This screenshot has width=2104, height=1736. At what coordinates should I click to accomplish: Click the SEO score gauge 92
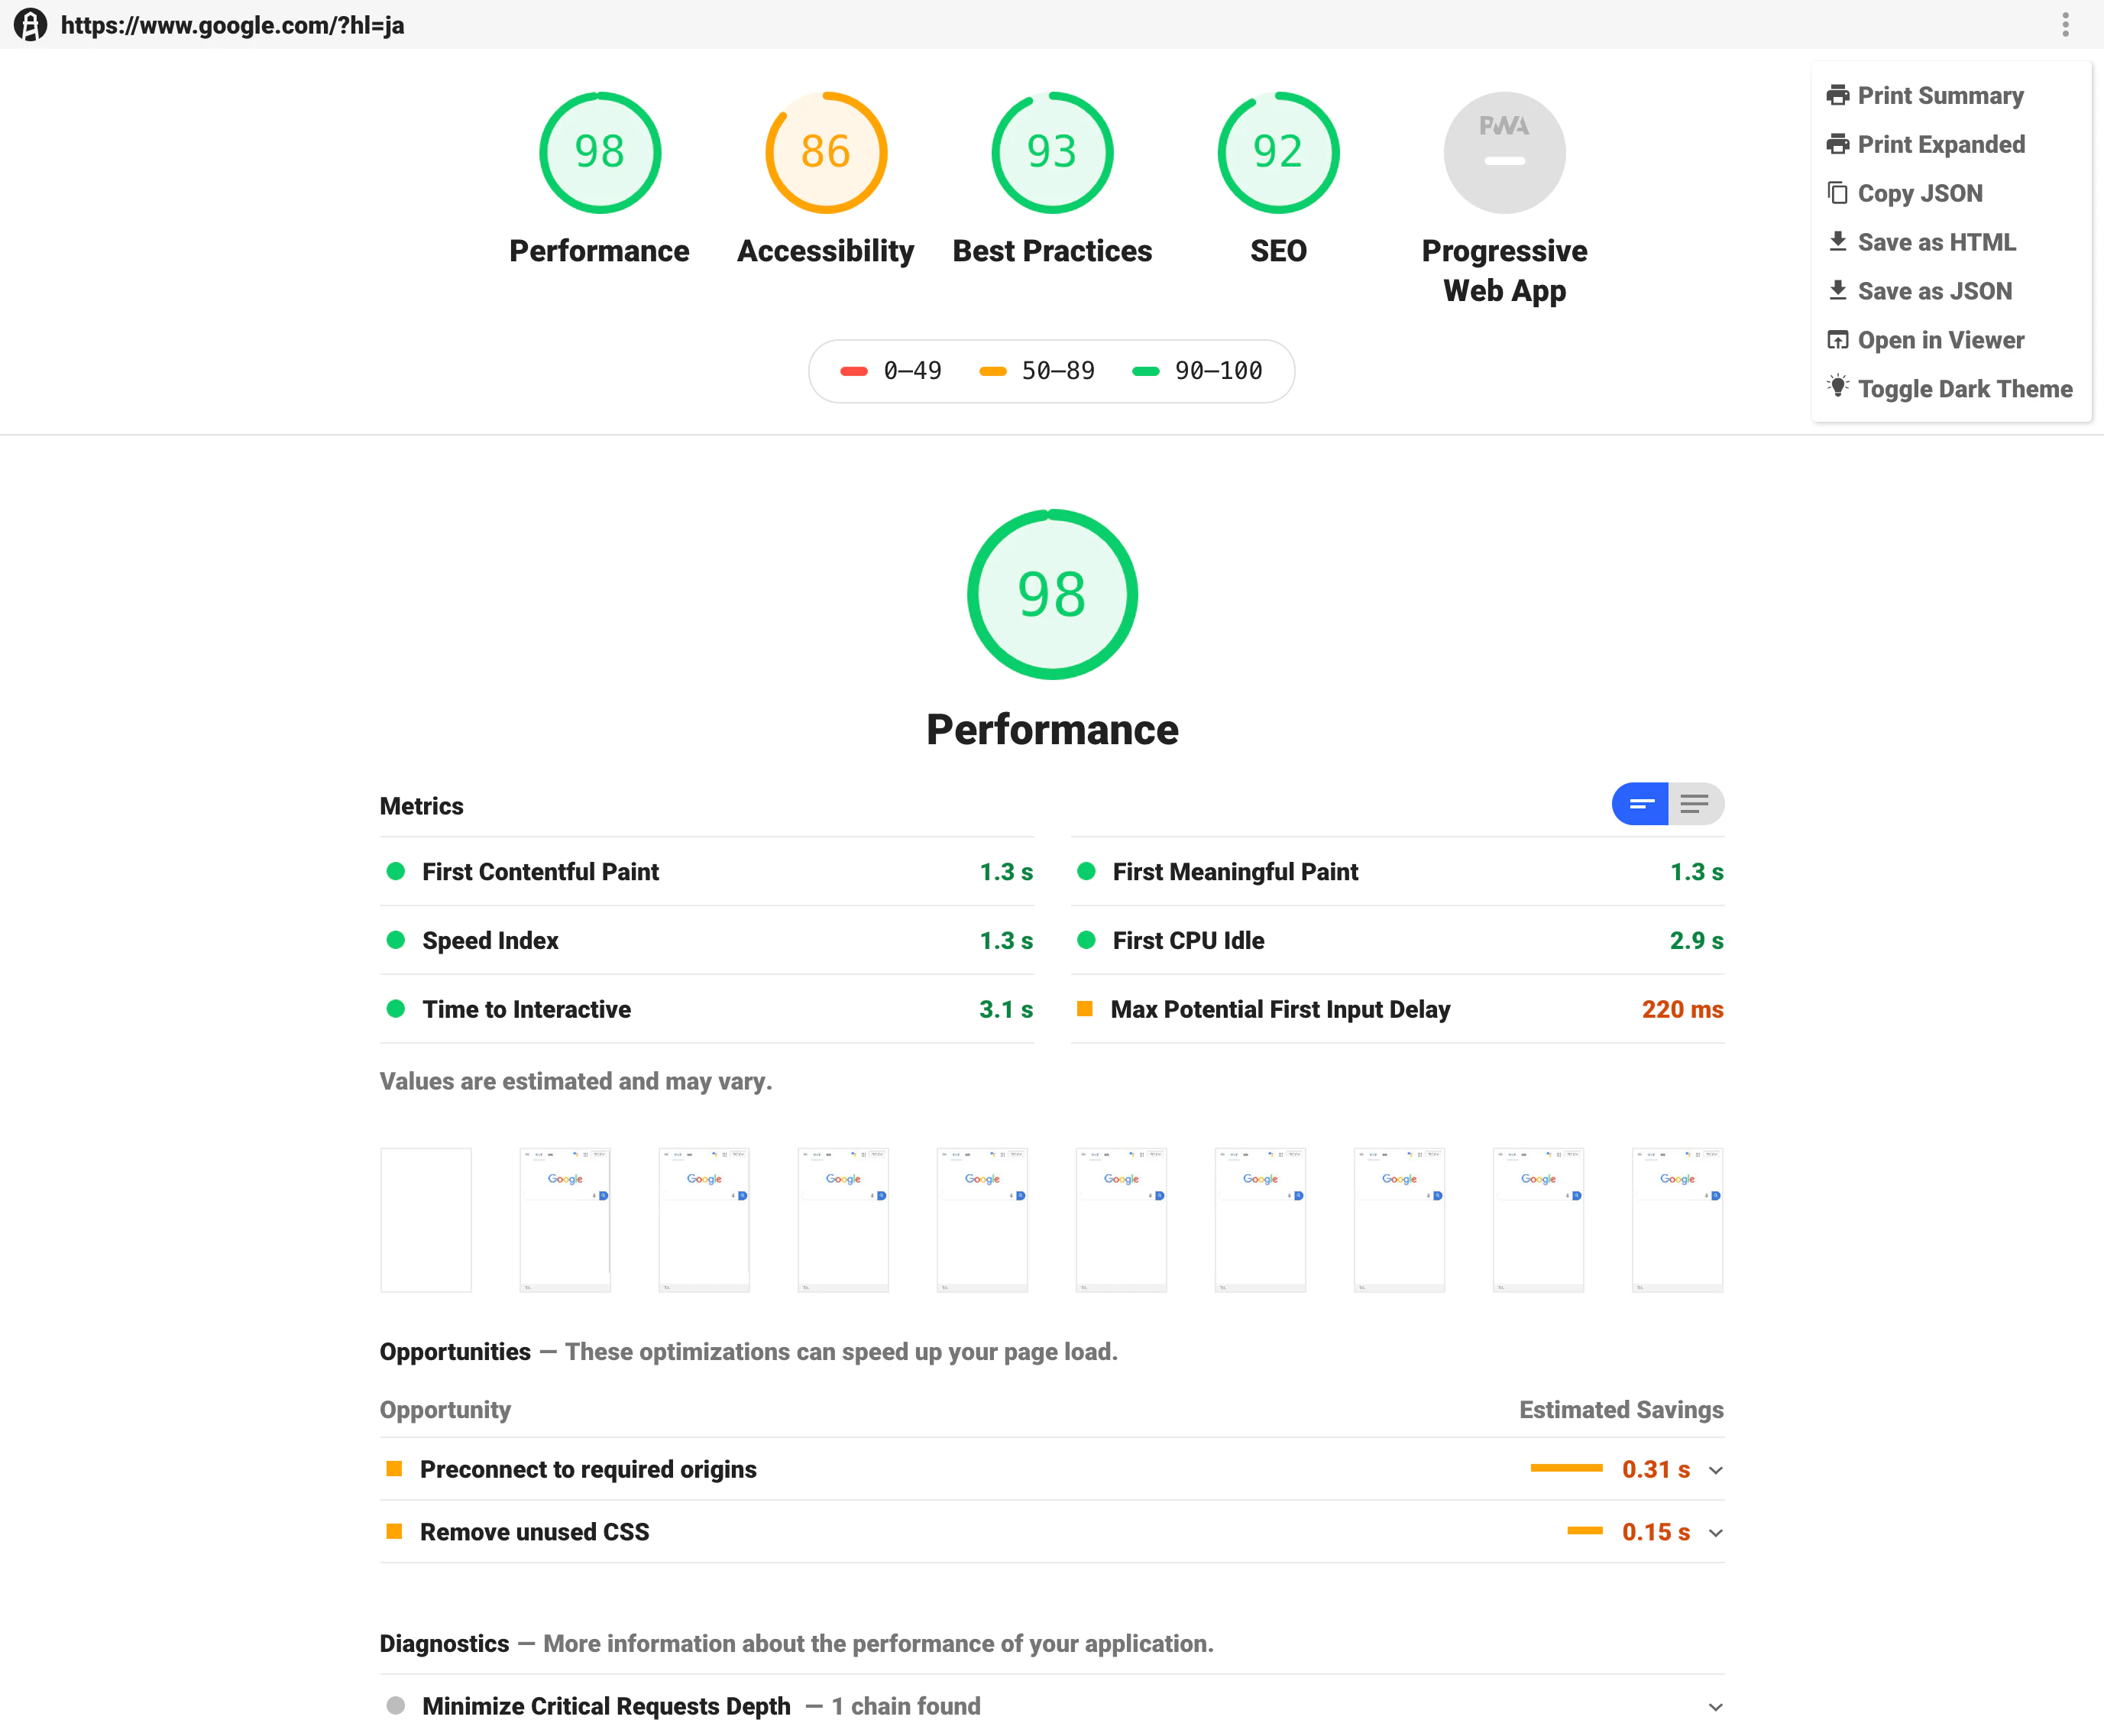[1277, 153]
